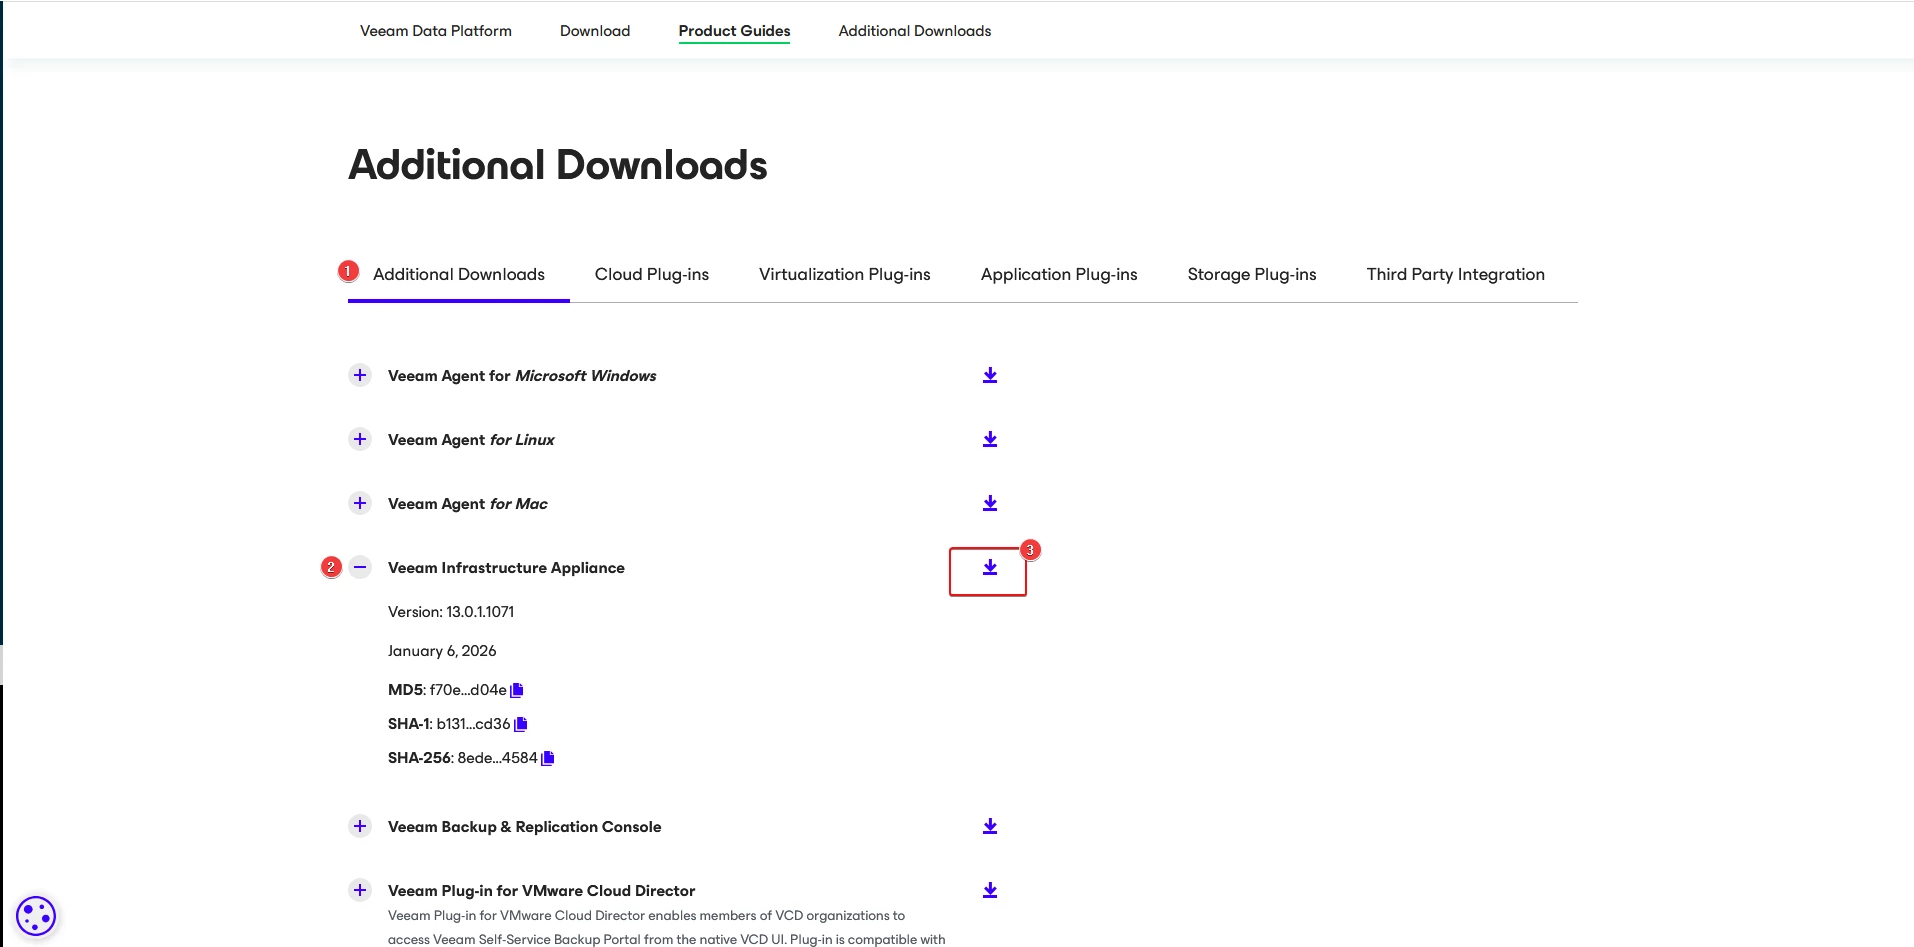The width and height of the screenshot is (1914, 947).
Task: Open the cookie preferences icon
Action: coord(36,916)
